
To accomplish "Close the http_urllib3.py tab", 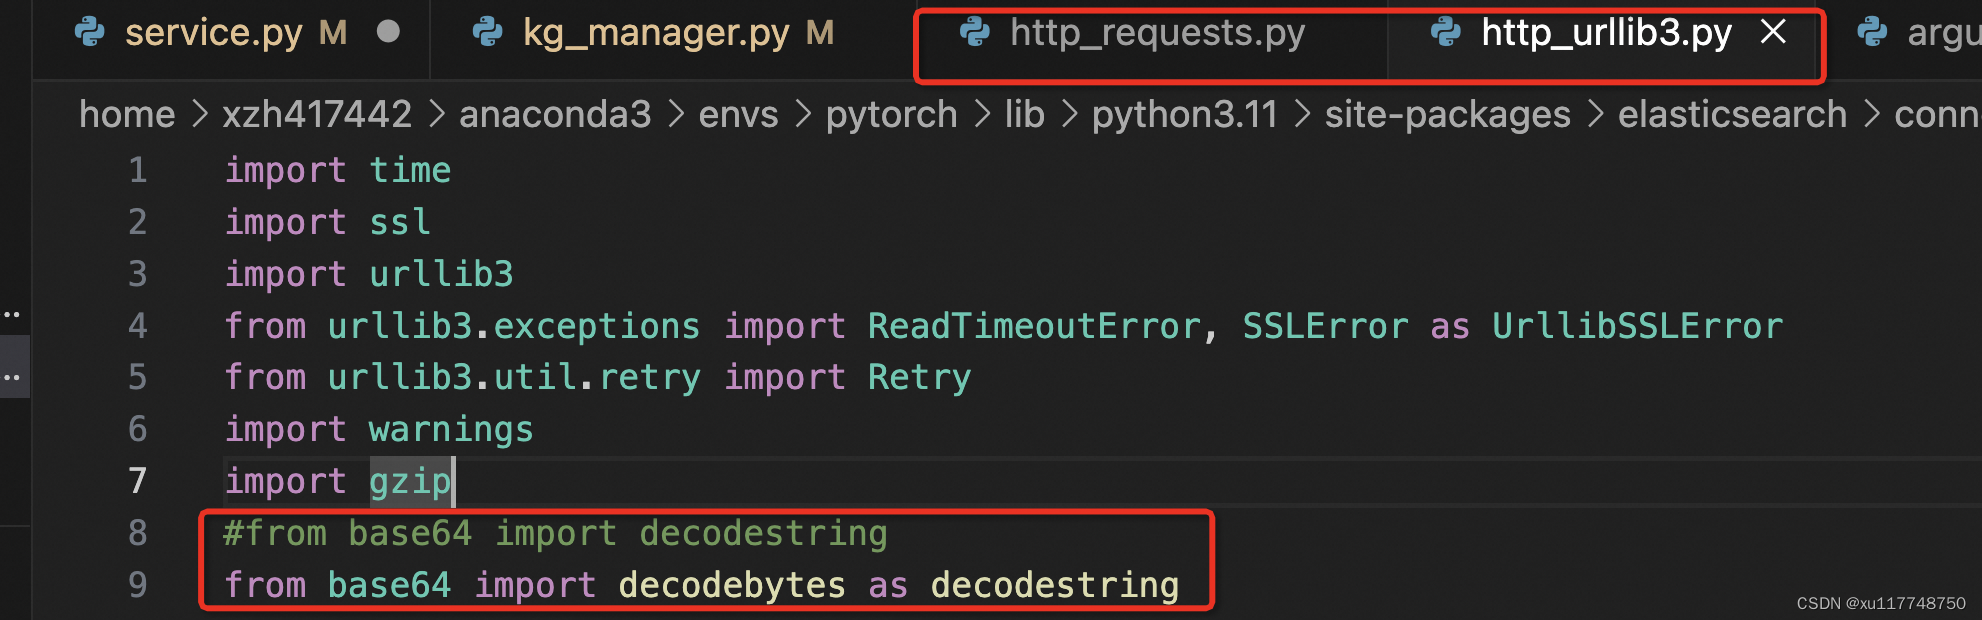I will [x=1772, y=32].
